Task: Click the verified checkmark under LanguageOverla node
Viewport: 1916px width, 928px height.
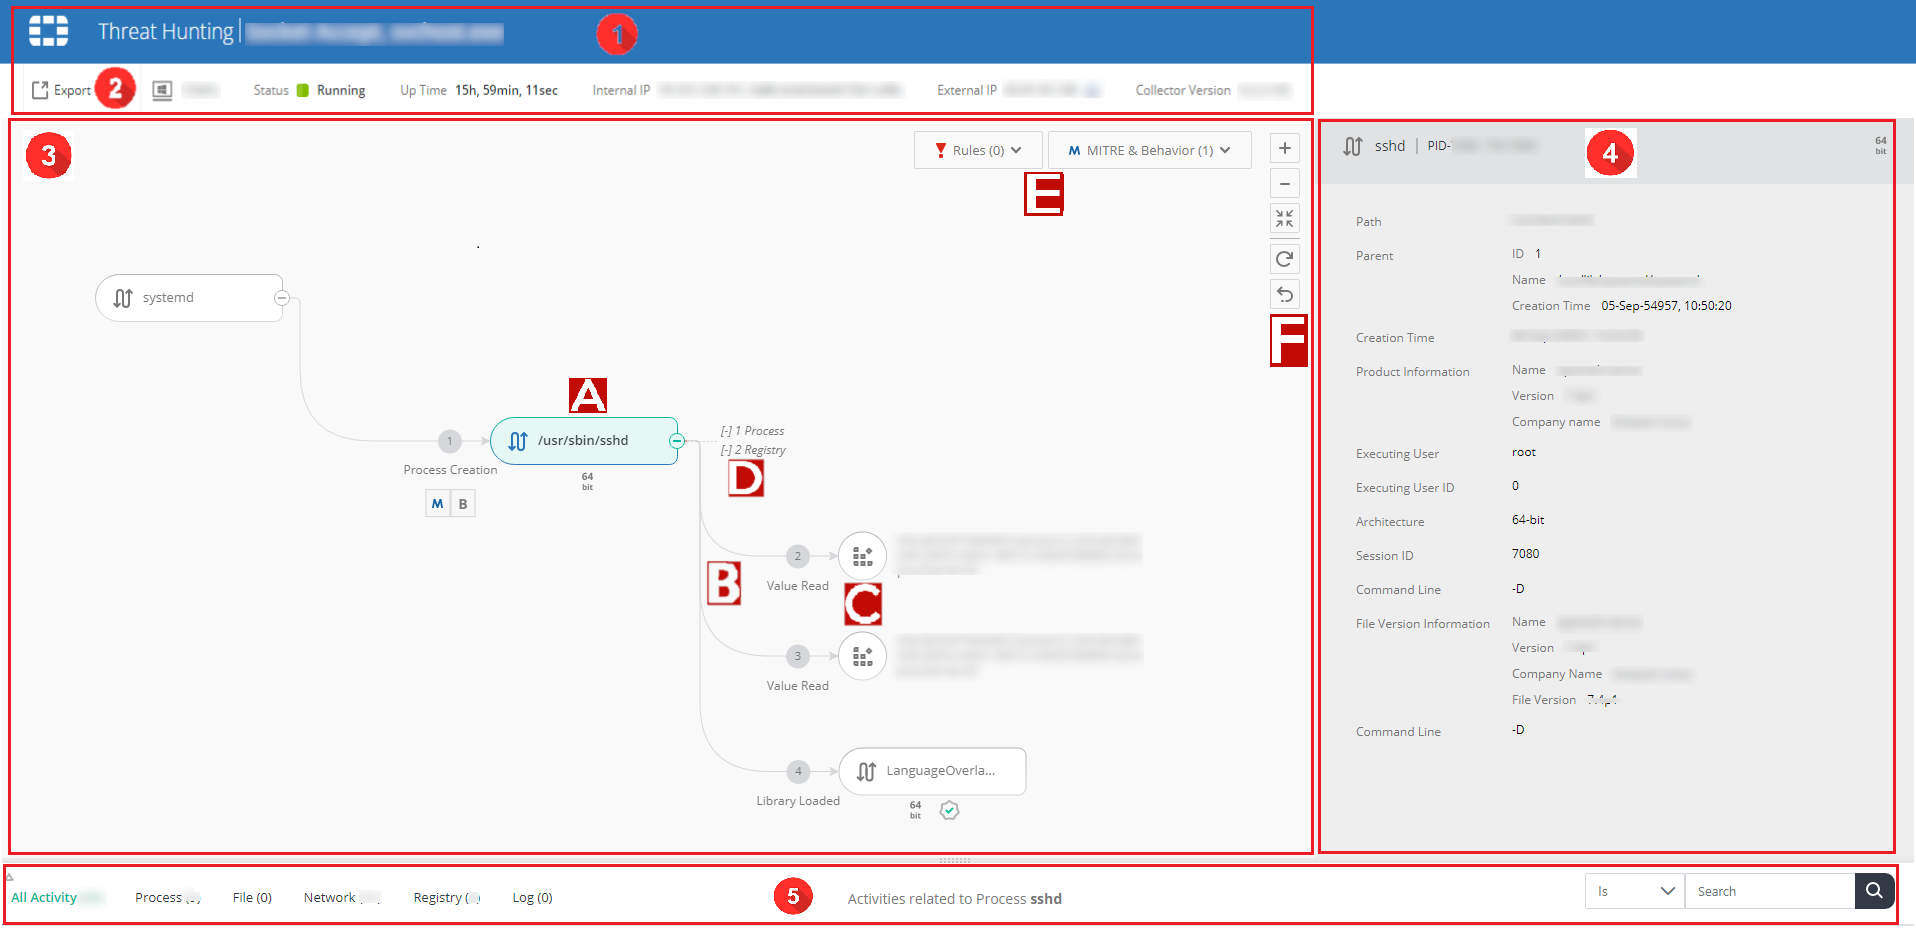Action: click(950, 810)
